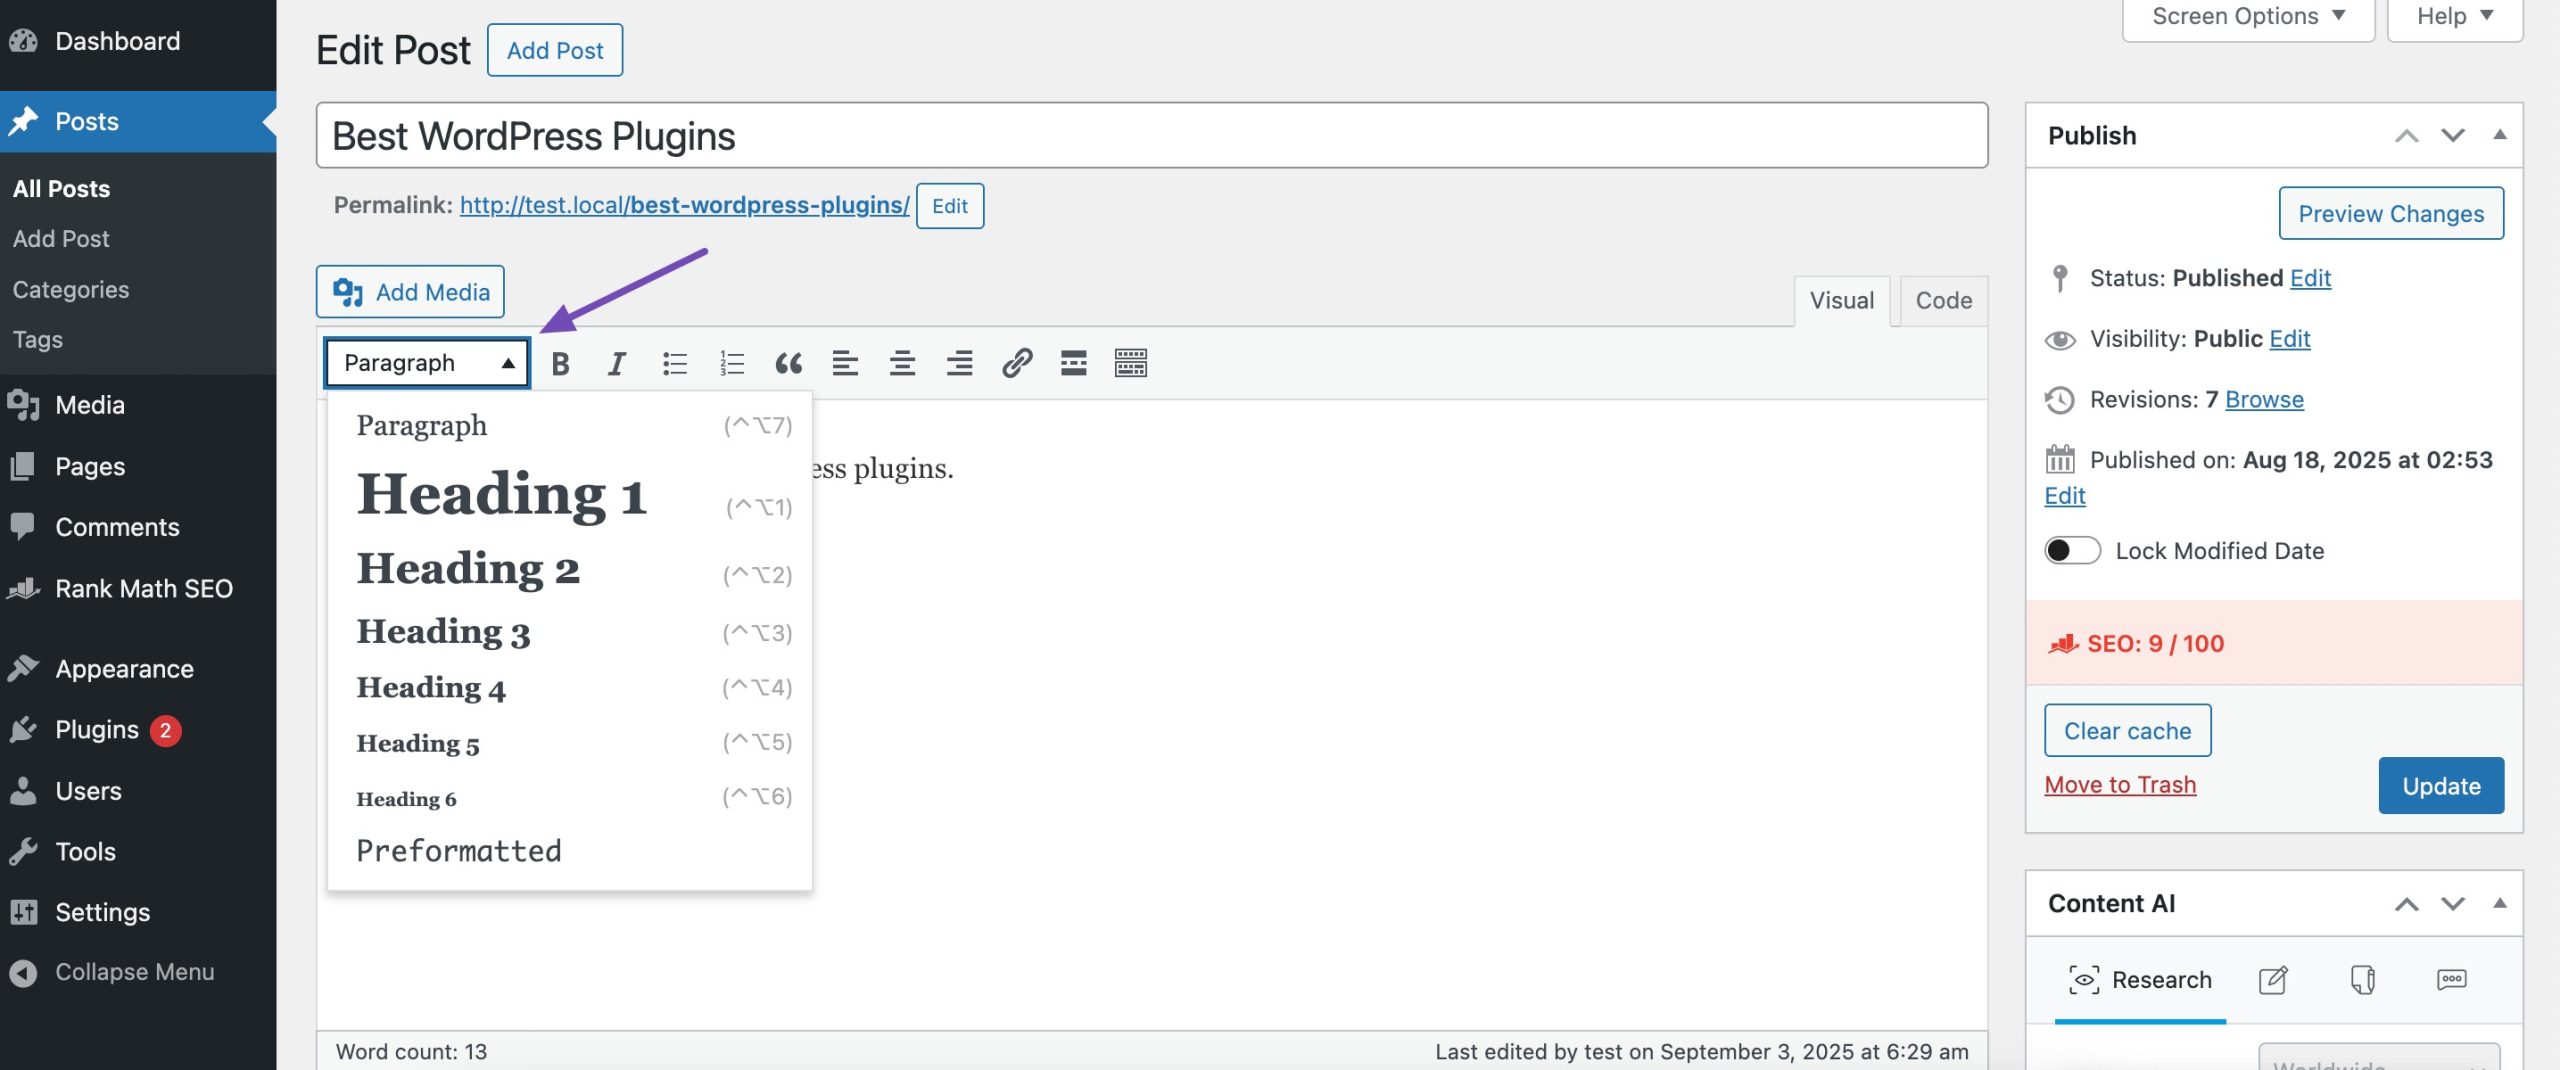Move post to Trash

point(2120,785)
